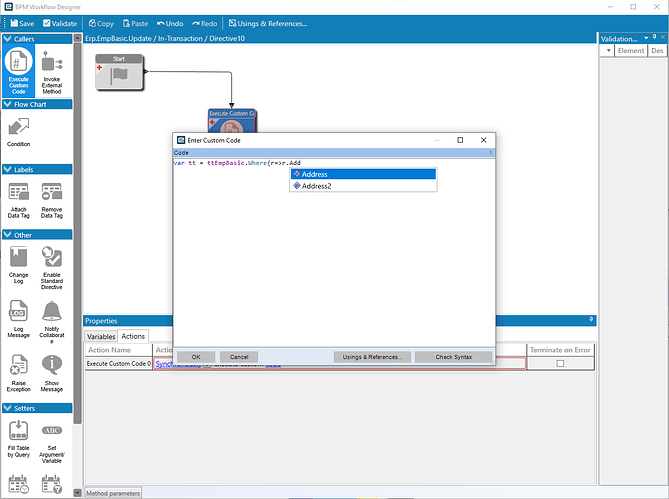Choose Address2 from the autocomplete list

click(x=364, y=186)
